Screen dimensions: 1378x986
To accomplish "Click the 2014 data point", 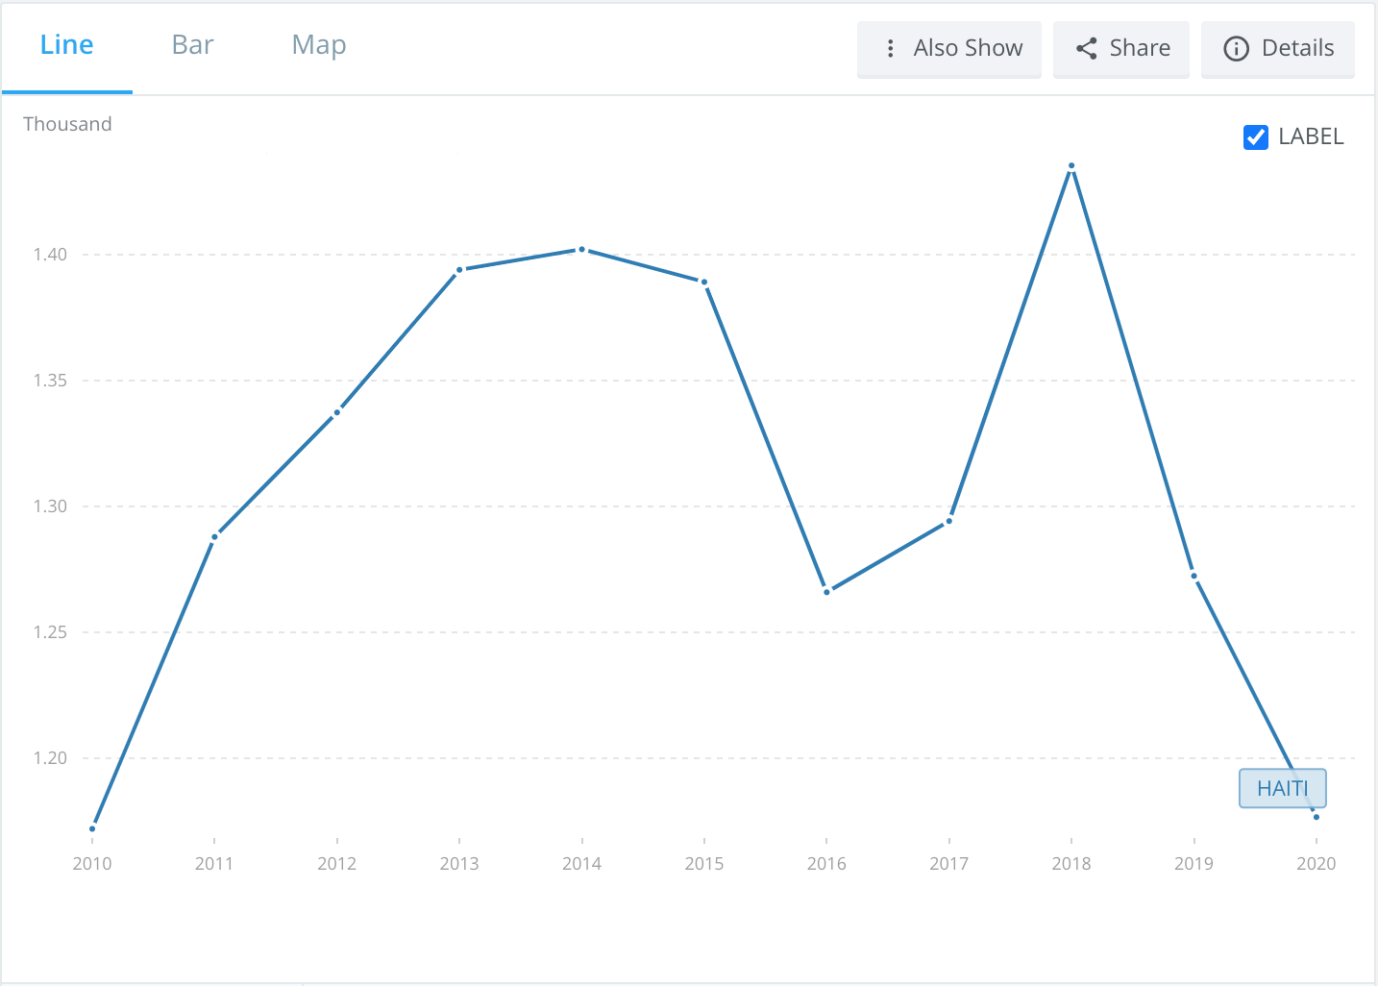I will pyautogui.click(x=582, y=249).
